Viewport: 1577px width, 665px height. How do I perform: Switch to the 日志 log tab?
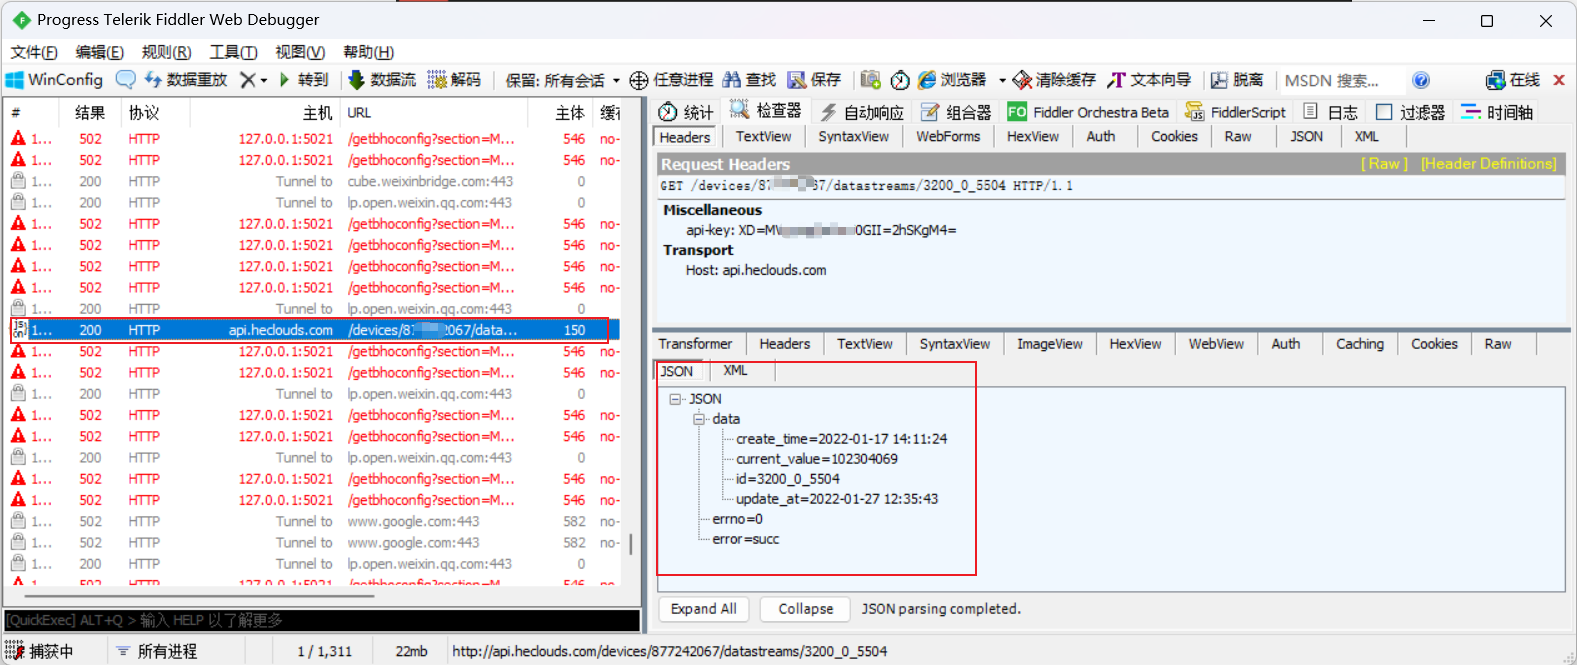tap(1330, 112)
